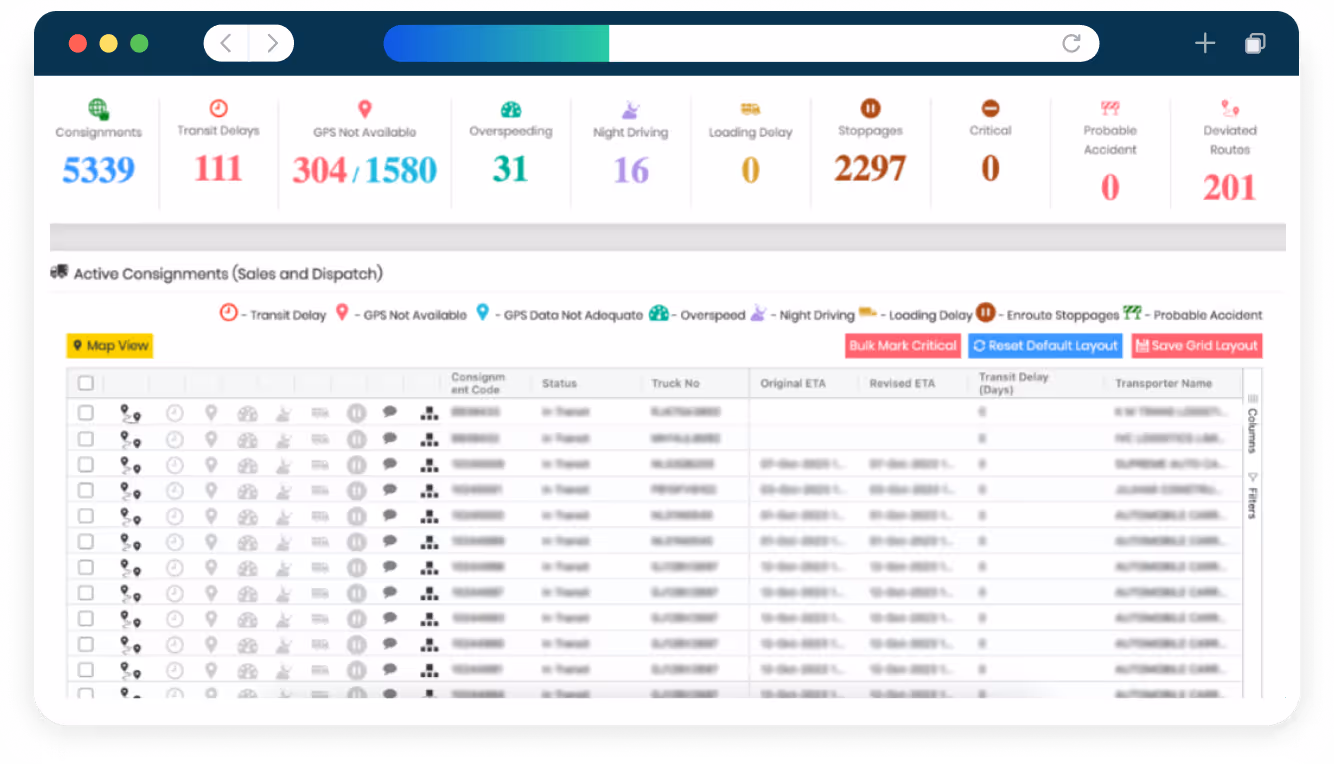This screenshot has height=764, width=1334.
Task: Tick the checkbox in the fourth table row
Action: (86, 490)
